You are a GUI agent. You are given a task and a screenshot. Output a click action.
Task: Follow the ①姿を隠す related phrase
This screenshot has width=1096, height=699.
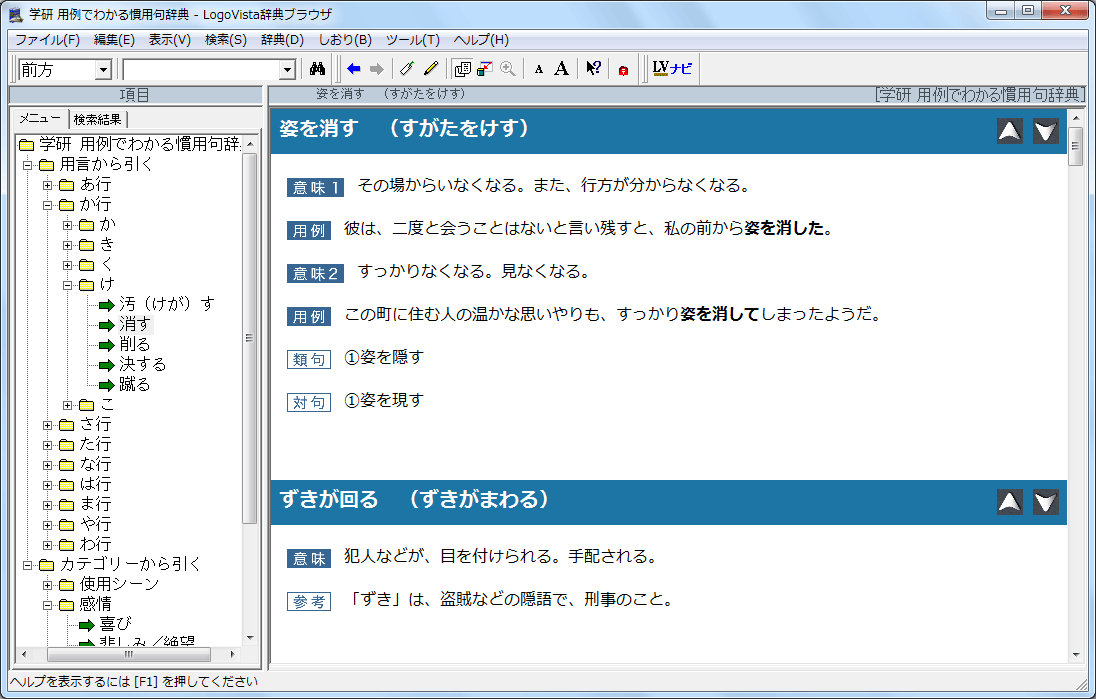pos(384,357)
